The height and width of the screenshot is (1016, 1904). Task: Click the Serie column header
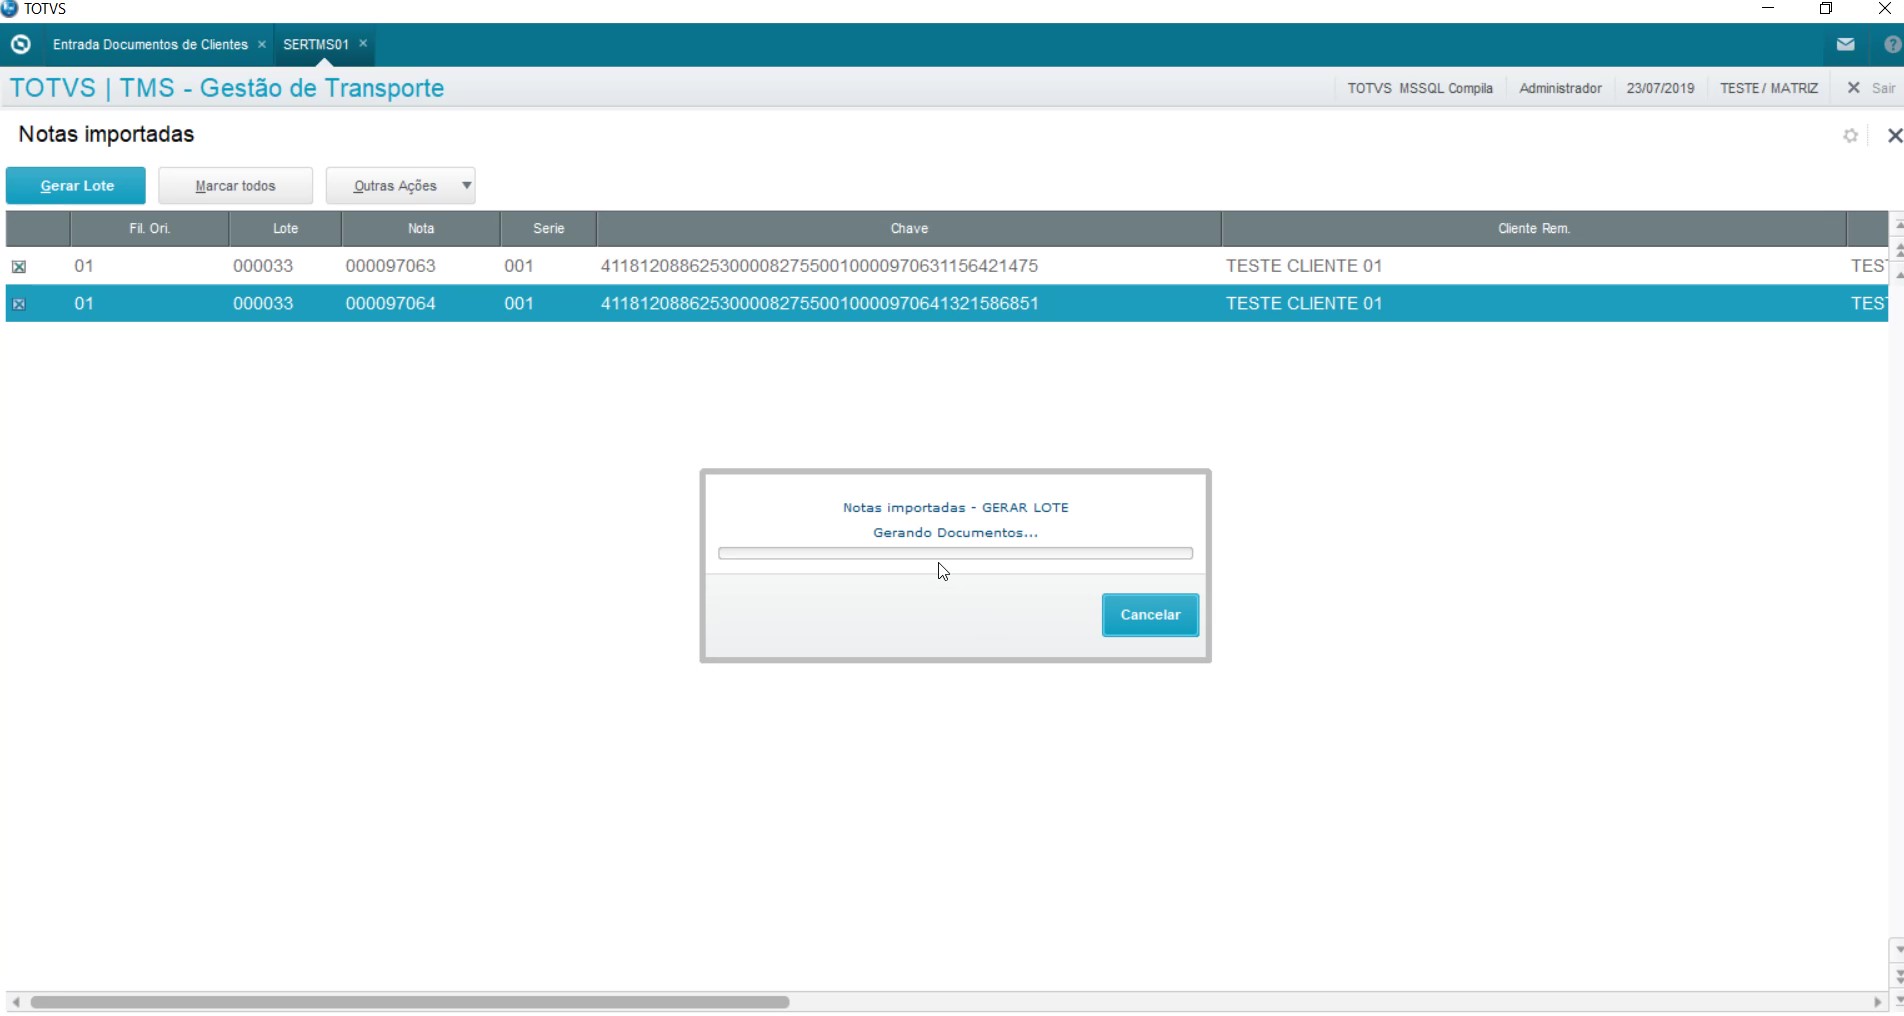[x=549, y=229]
